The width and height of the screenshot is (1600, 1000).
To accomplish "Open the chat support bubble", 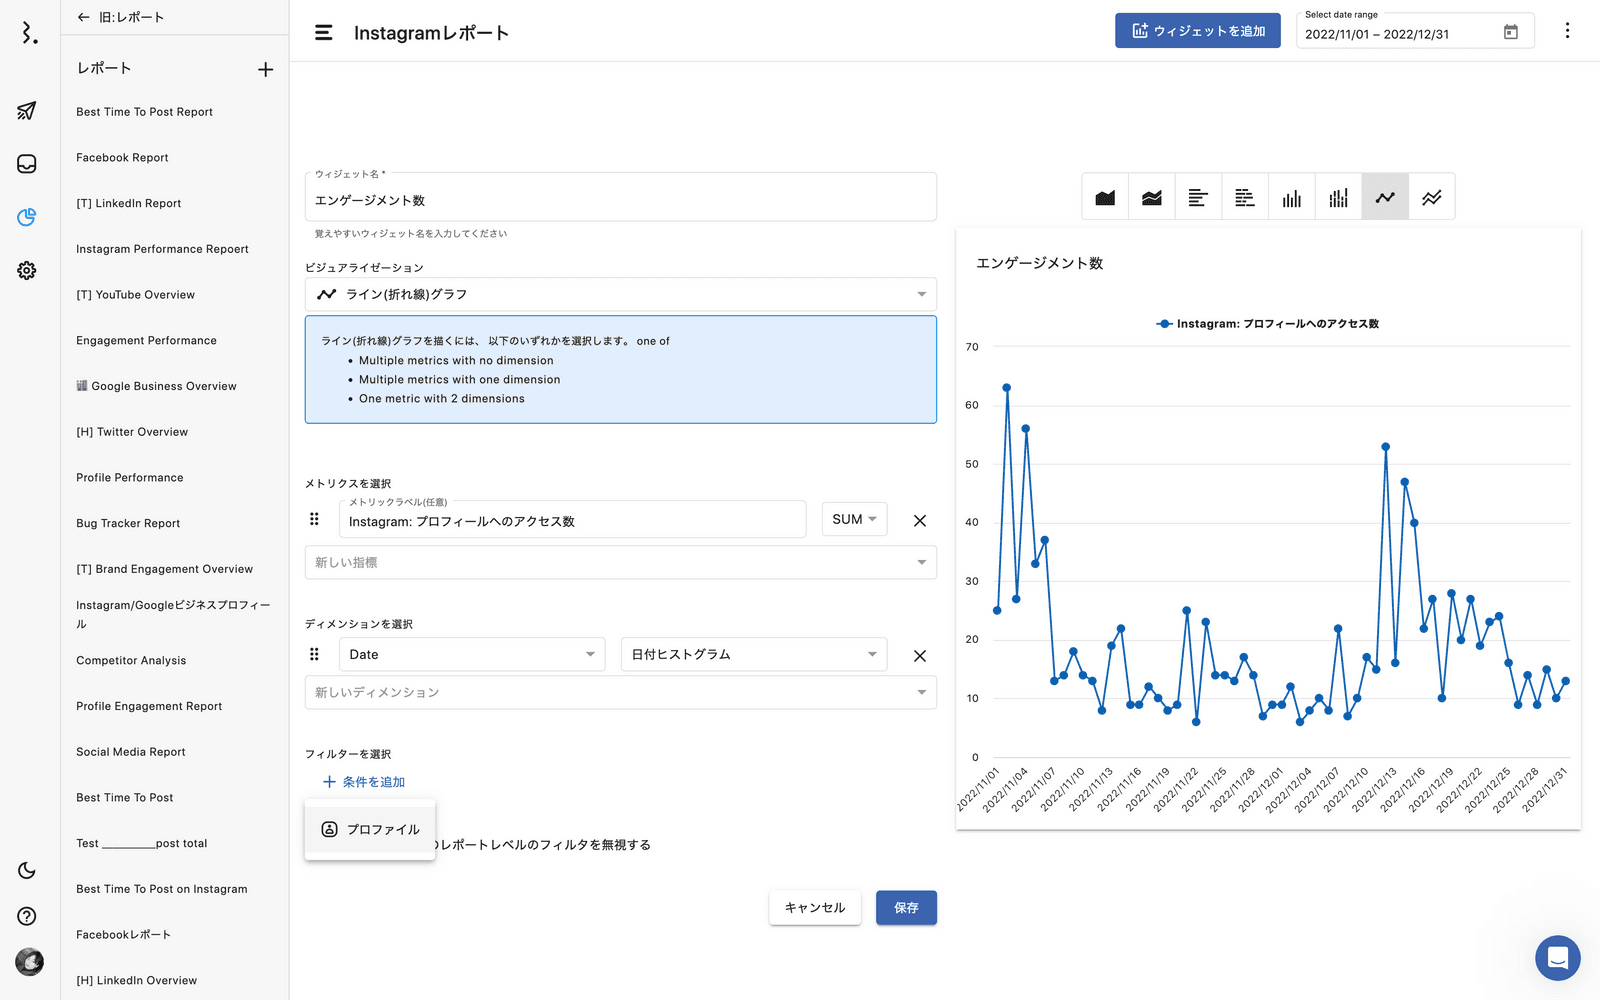I will pyautogui.click(x=1557, y=958).
